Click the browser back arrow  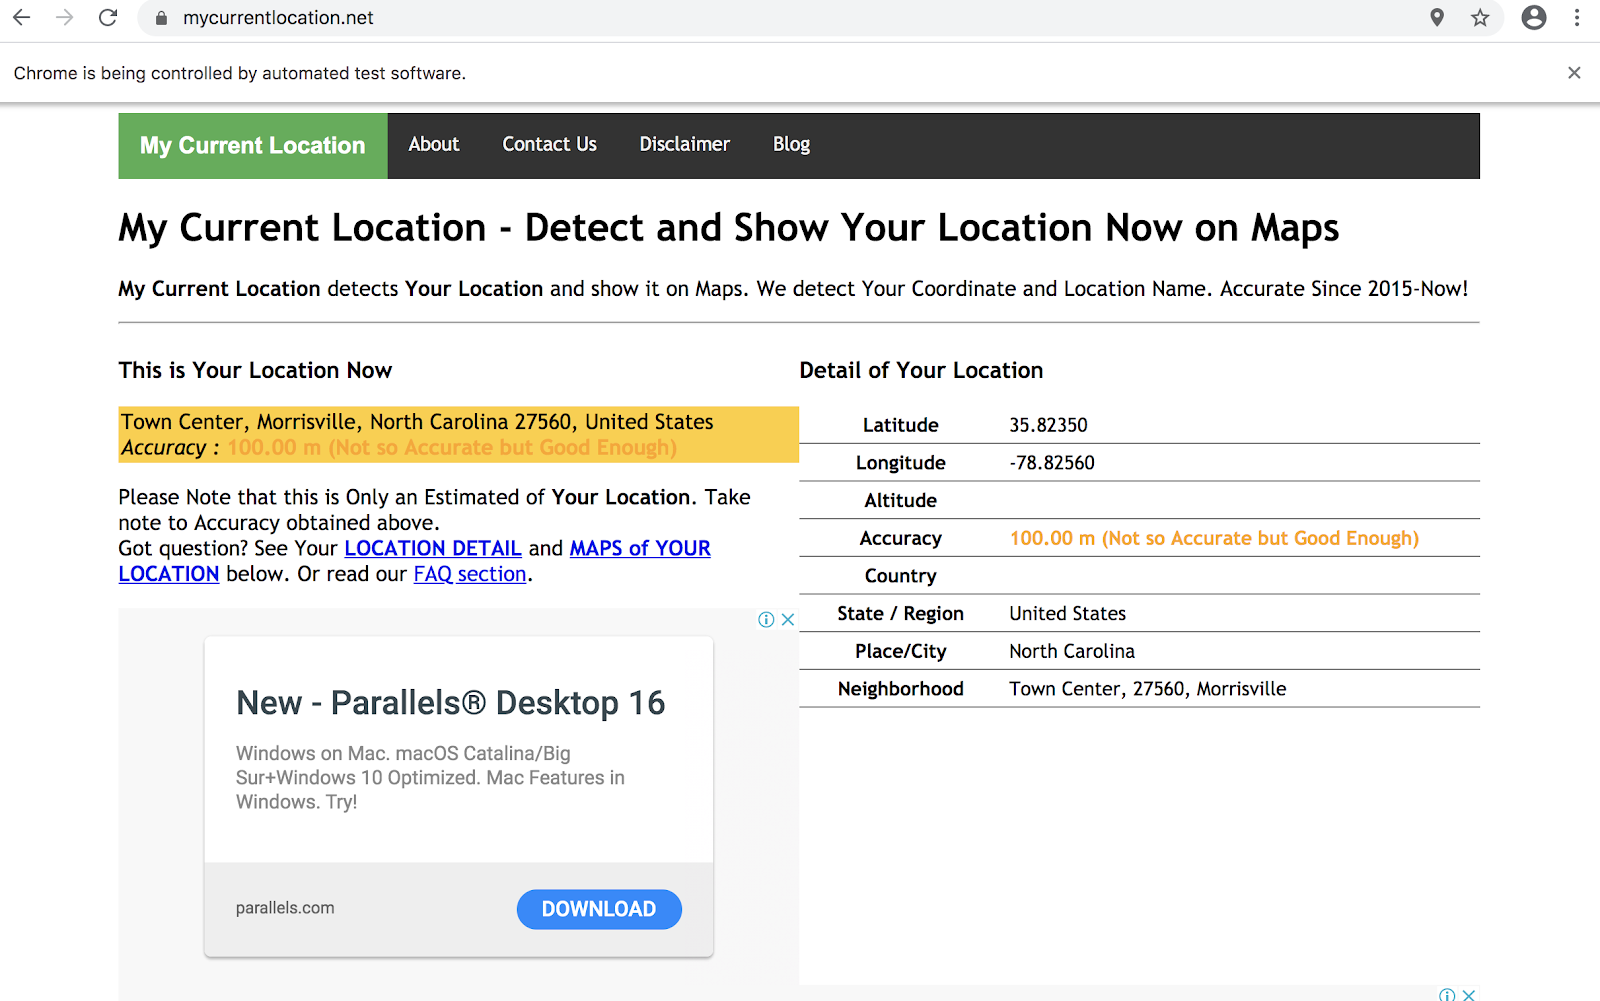21,18
